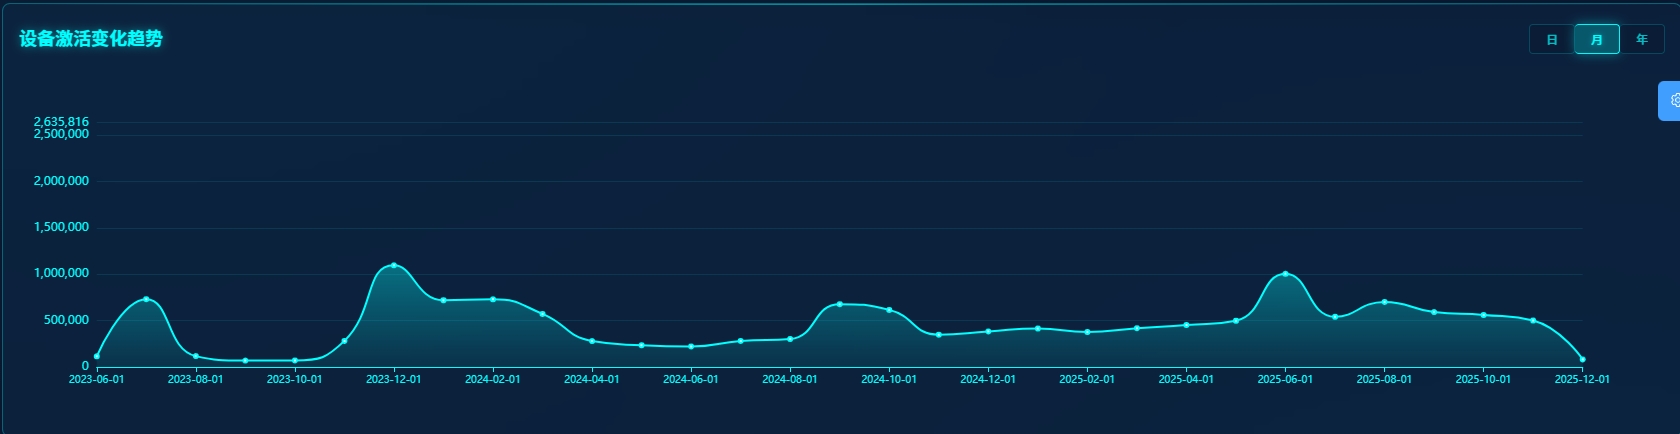The width and height of the screenshot is (1680, 434).
Task: Select the data point at 2025-06-01 peak
Action: [1285, 274]
